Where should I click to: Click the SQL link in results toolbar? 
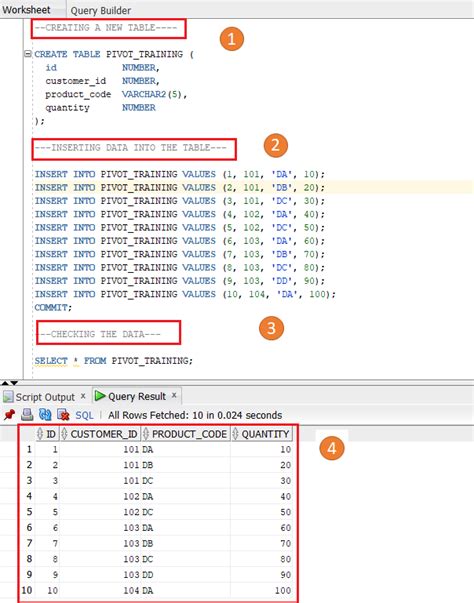[84, 415]
